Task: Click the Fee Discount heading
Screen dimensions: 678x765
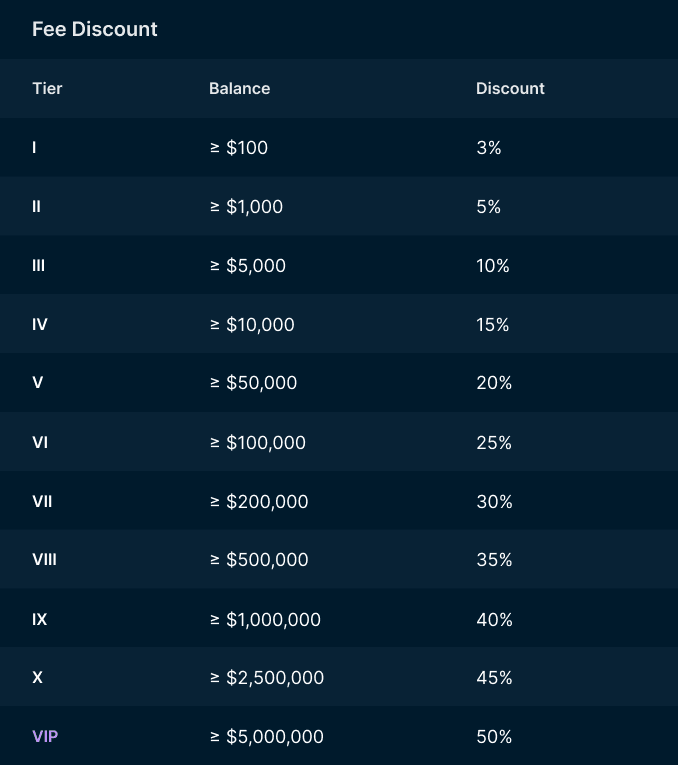Action: [x=95, y=29]
